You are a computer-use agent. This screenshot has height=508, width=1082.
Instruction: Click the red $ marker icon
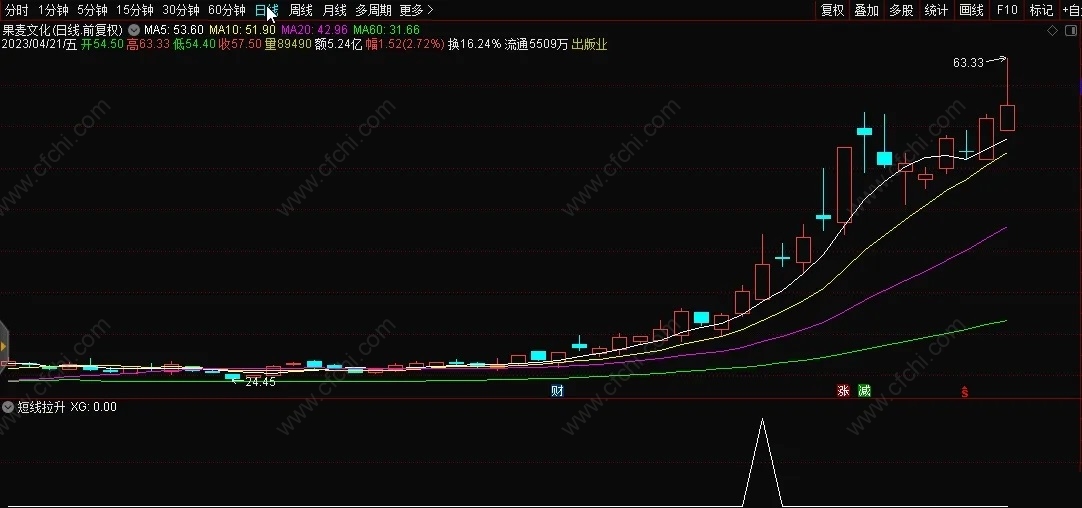(x=965, y=392)
